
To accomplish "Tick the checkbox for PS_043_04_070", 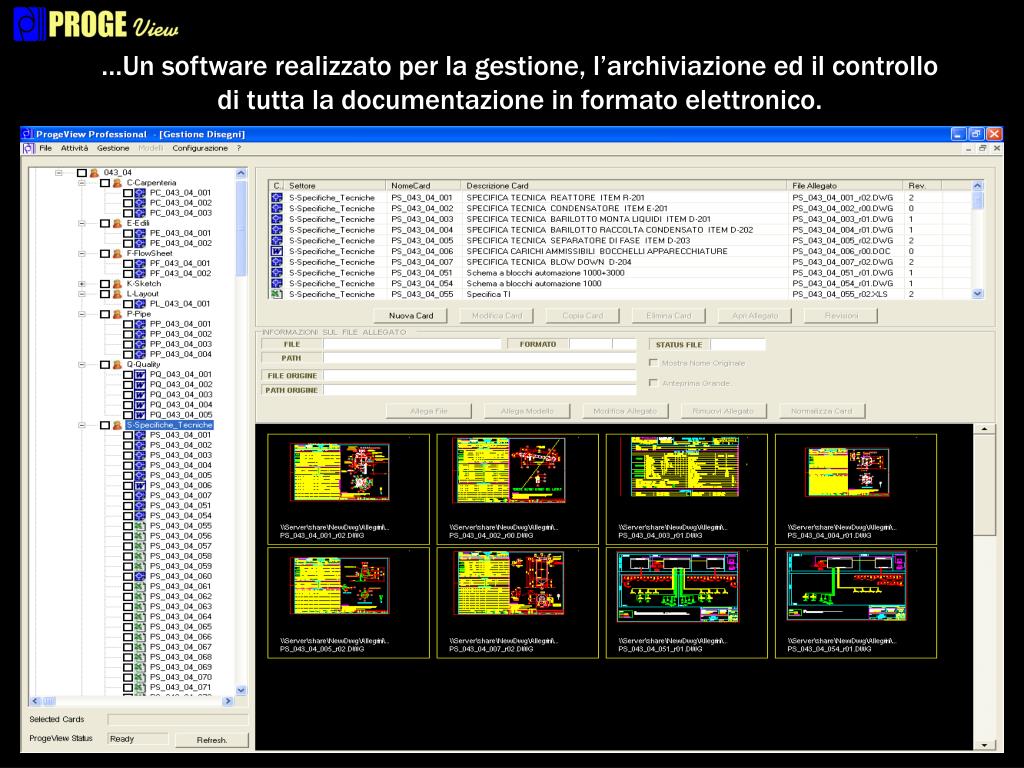I will coord(128,677).
